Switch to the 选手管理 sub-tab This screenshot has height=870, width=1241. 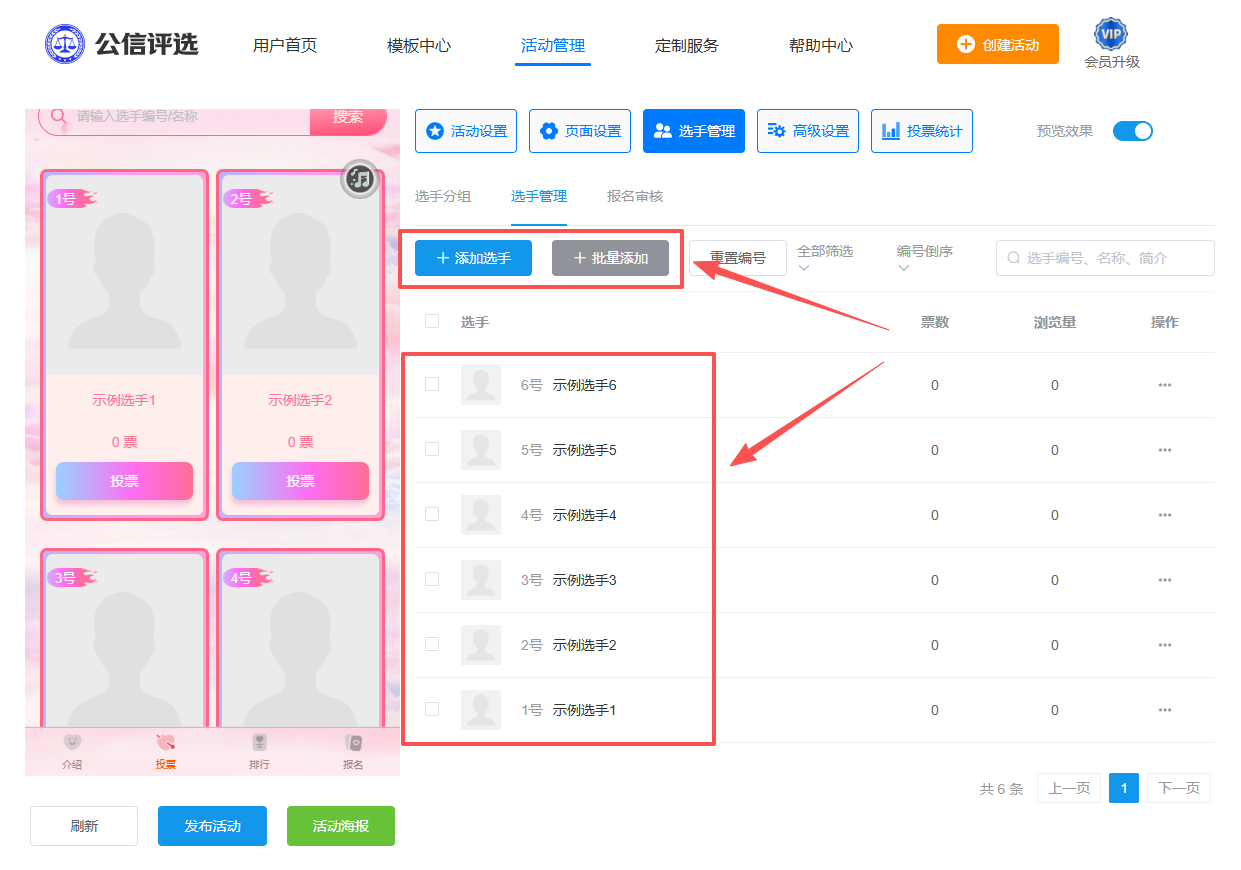click(x=539, y=196)
